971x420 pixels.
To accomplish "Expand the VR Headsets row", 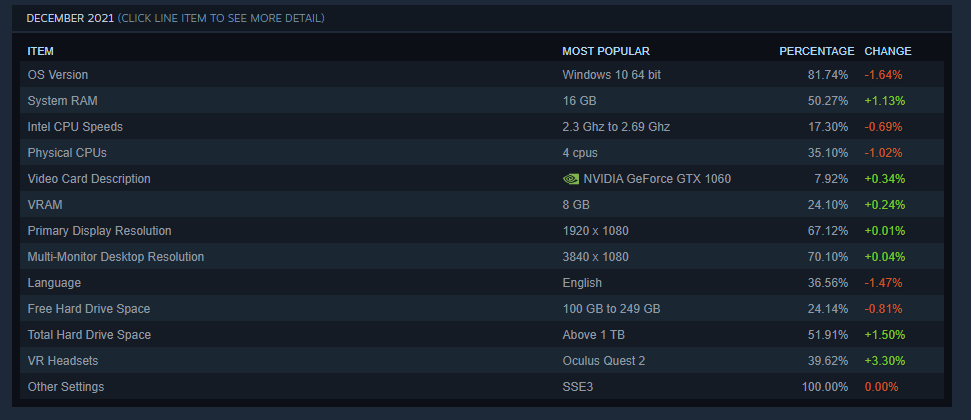I will click(63, 361).
